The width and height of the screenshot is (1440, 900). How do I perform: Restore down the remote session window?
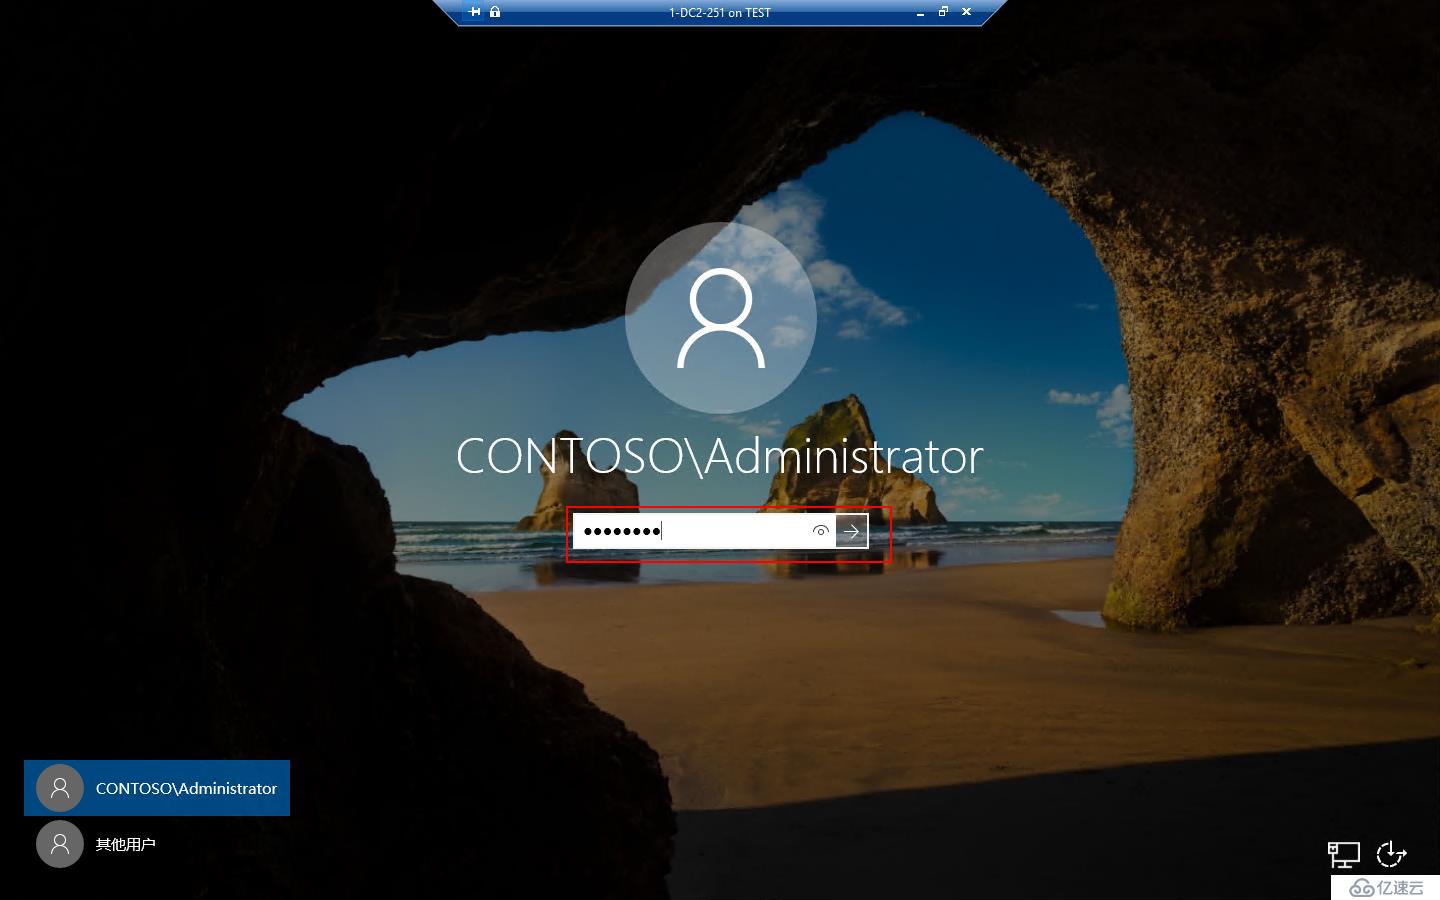point(943,12)
